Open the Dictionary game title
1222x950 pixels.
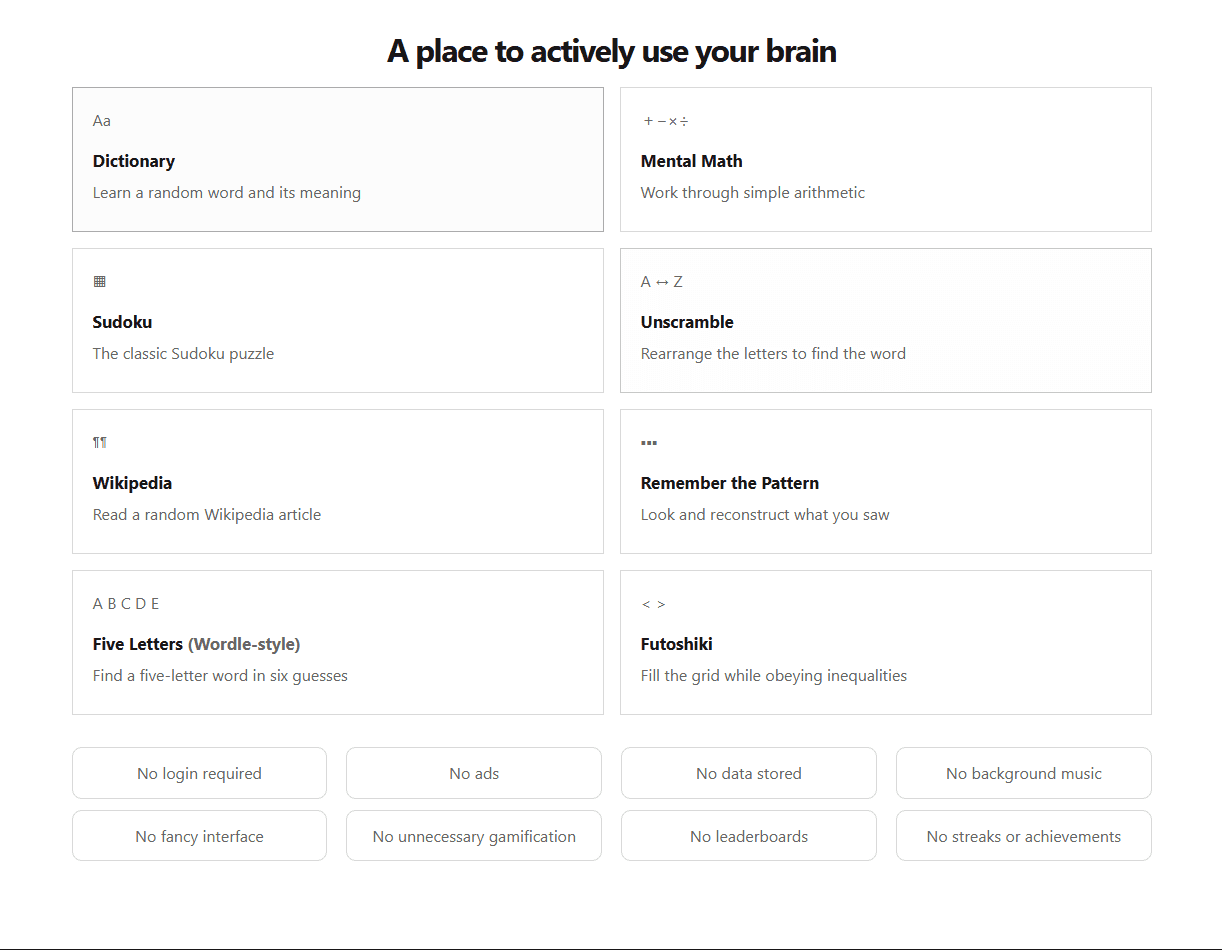pos(134,161)
